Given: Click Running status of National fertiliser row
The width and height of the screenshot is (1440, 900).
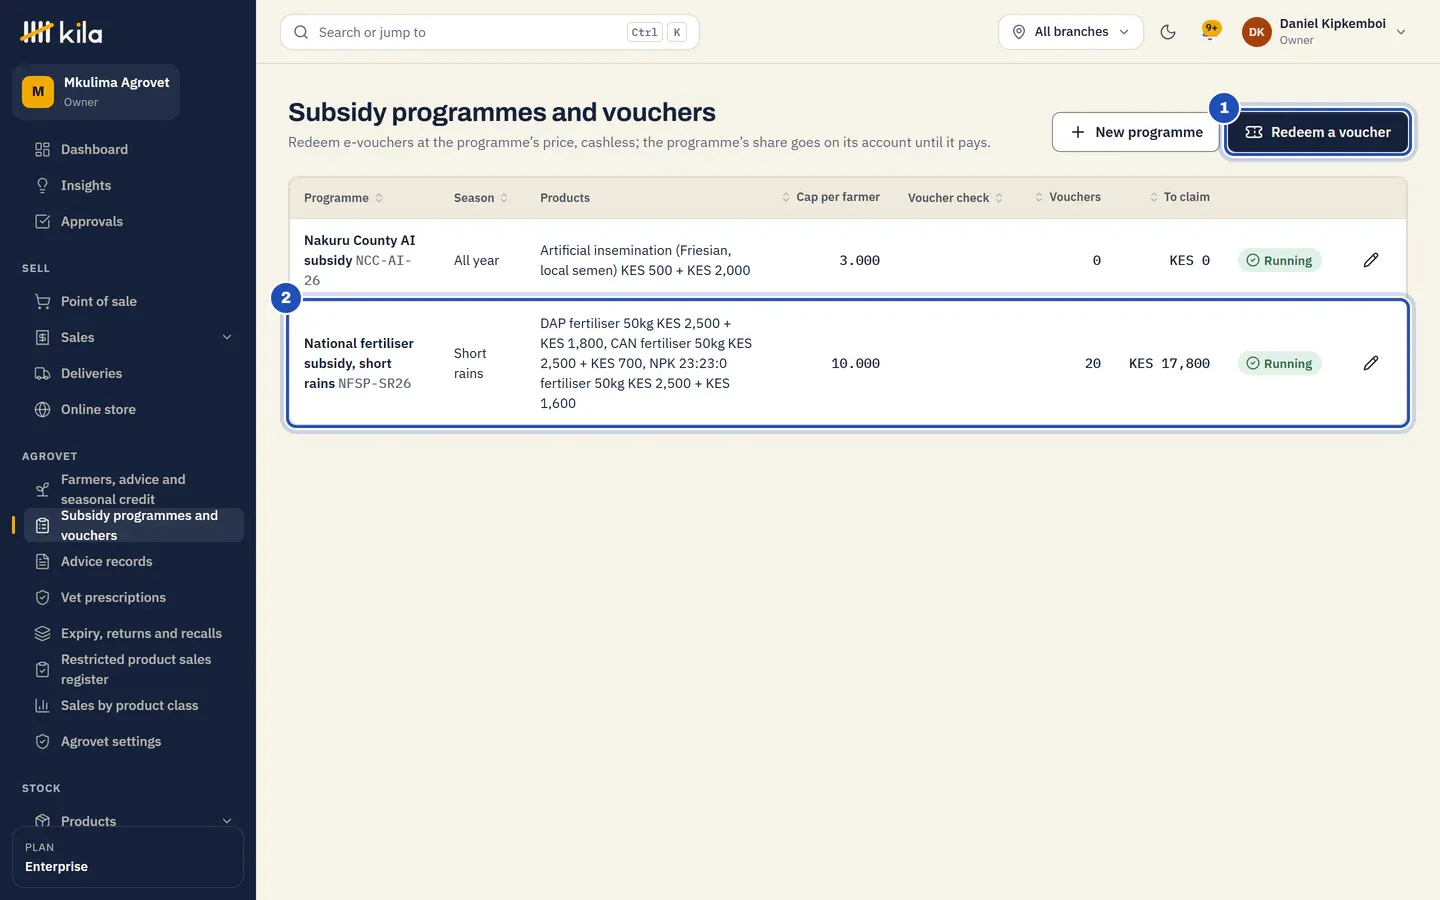Looking at the screenshot, I should click(1279, 363).
